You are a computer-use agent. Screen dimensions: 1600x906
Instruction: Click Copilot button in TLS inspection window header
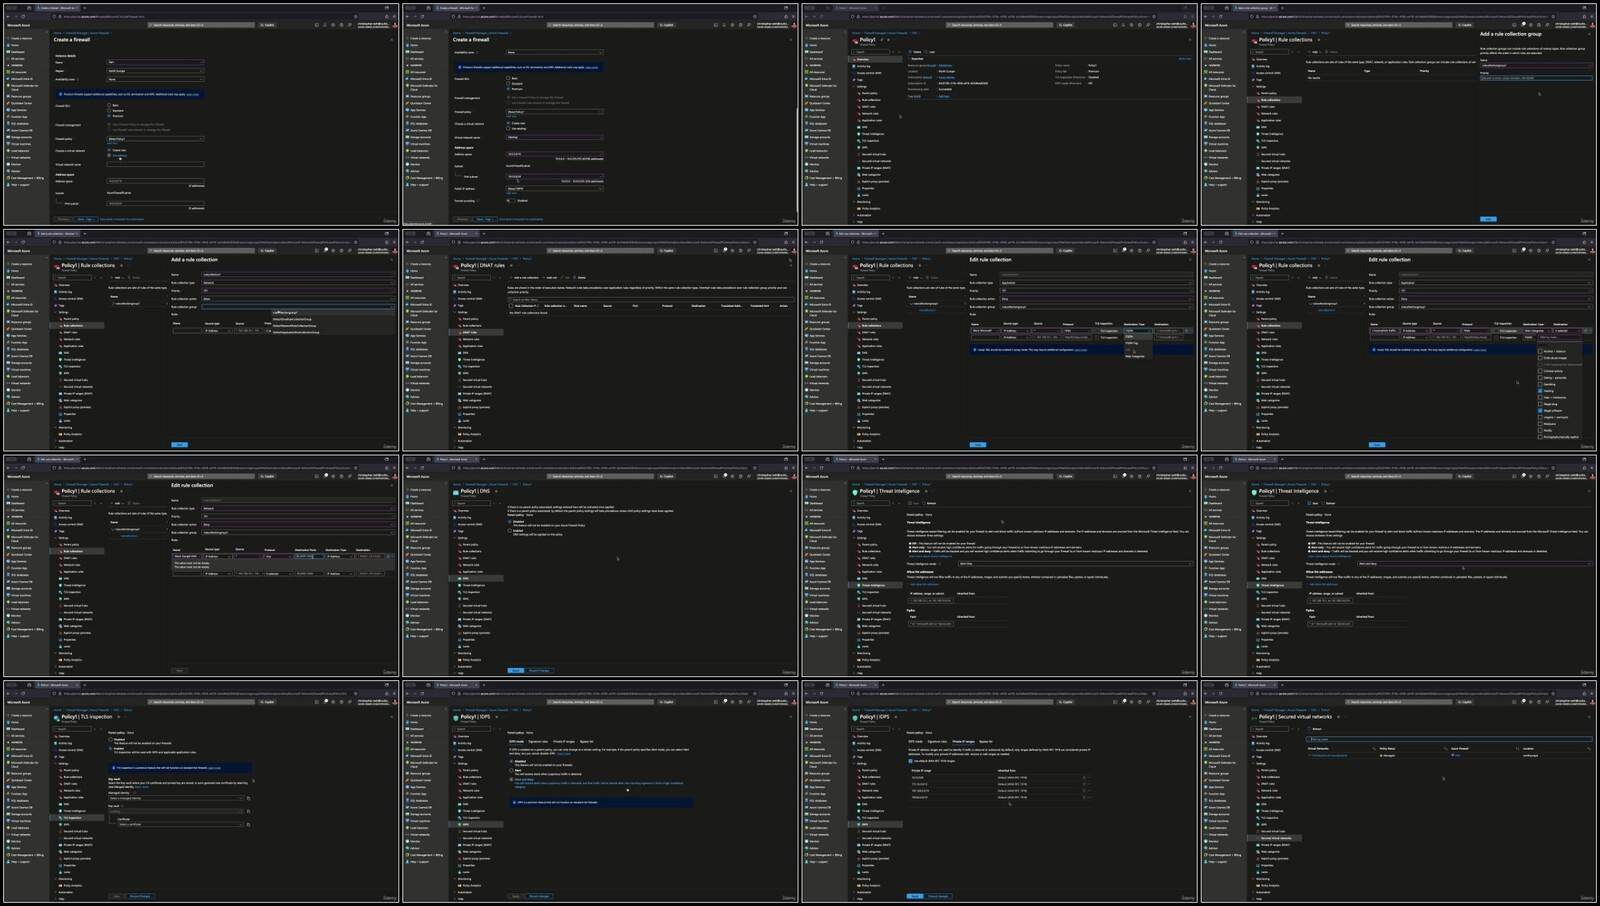[267, 702]
